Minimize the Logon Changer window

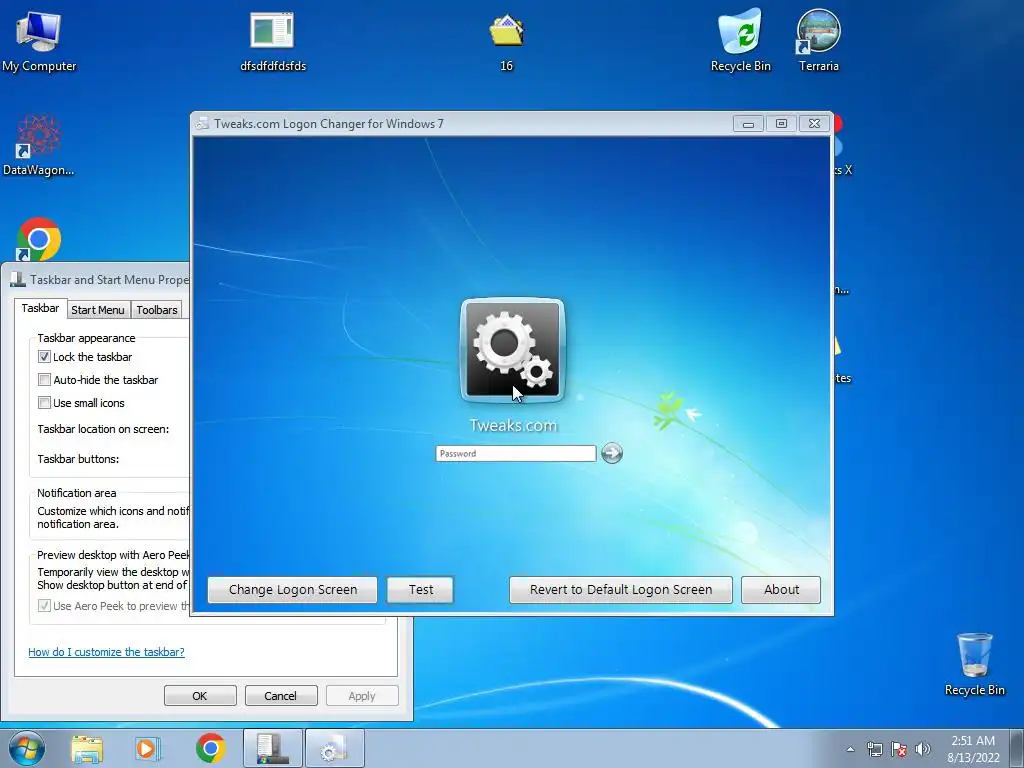coord(748,123)
